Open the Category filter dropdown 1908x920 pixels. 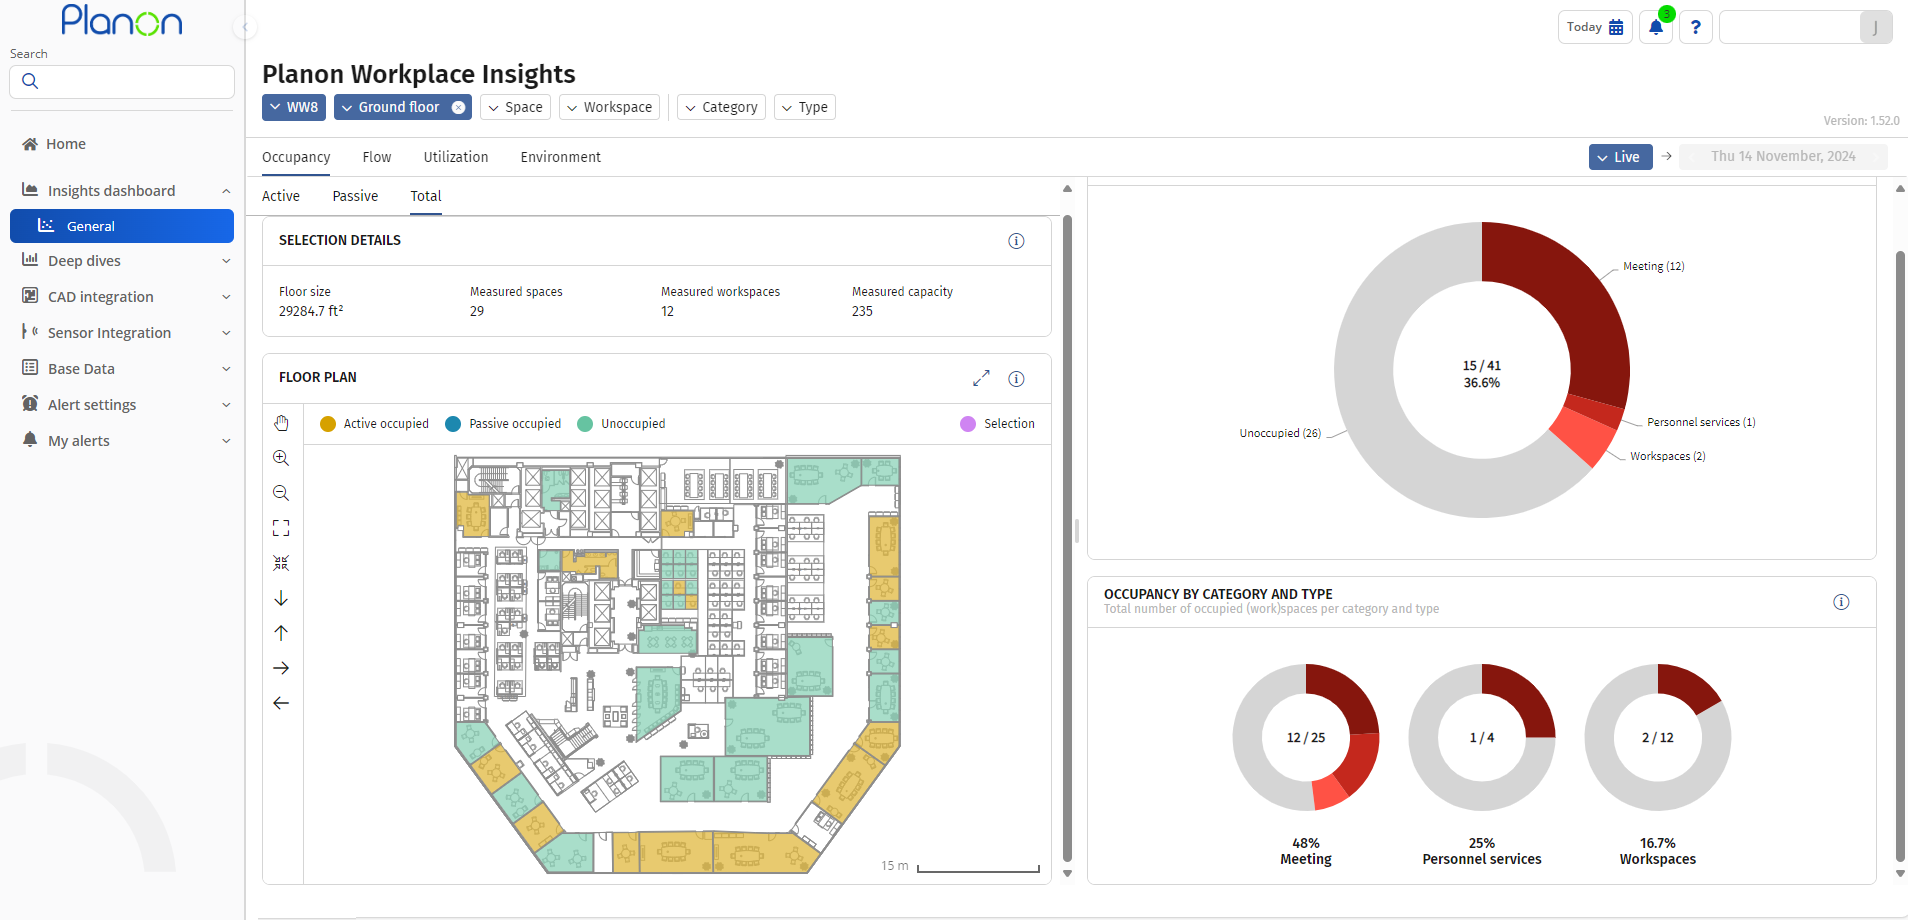click(721, 107)
